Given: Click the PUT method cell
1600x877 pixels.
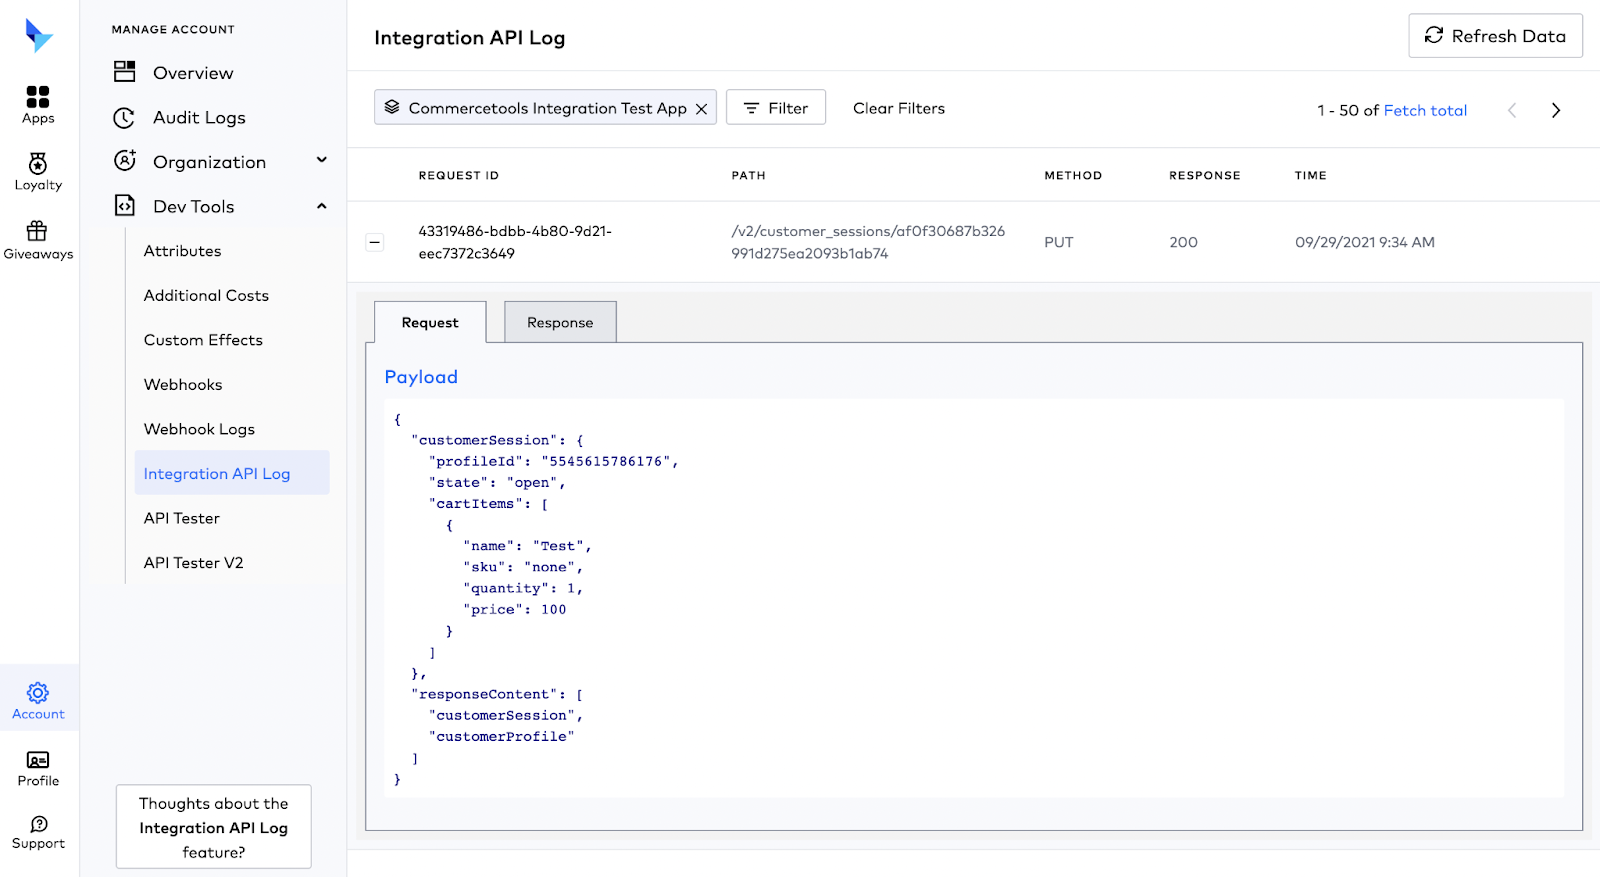Looking at the screenshot, I should (1059, 242).
